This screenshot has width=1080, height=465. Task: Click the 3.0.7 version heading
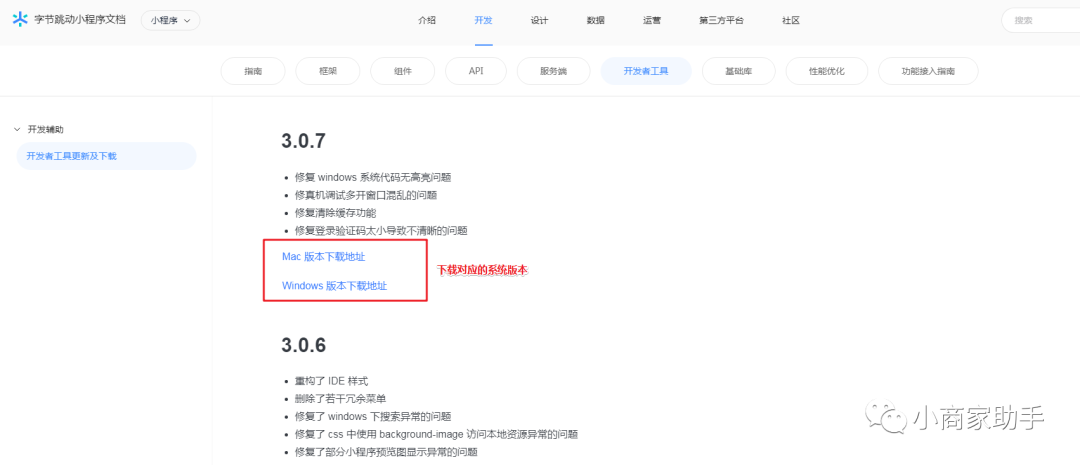[x=303, y=141]
